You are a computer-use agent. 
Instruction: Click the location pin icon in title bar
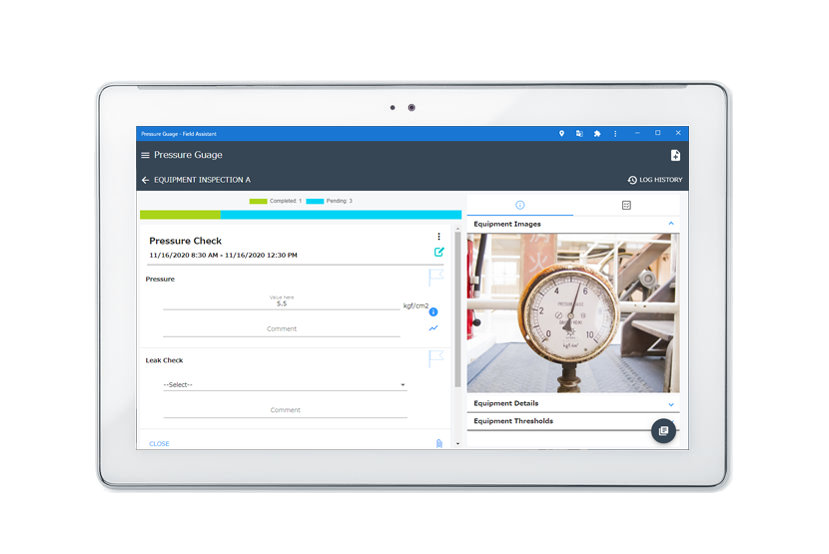coord(562,133)
